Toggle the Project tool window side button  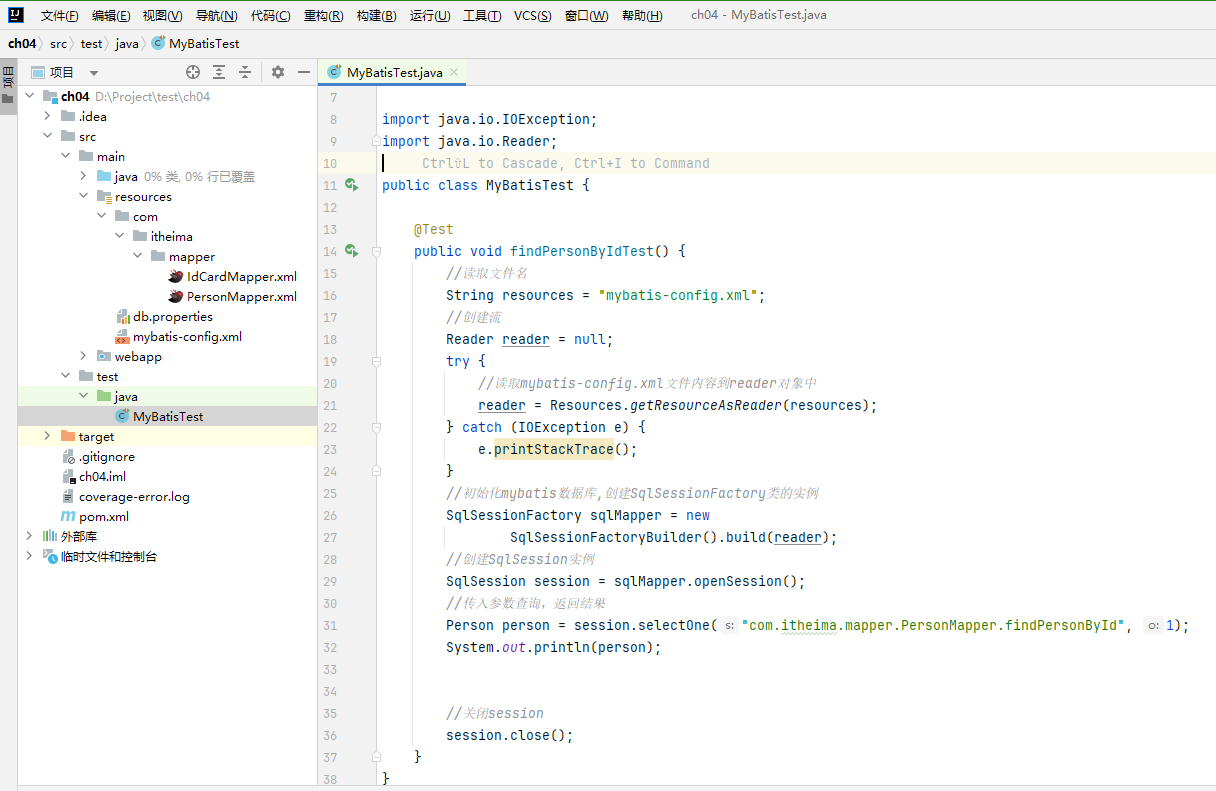(x=8, y=88)
